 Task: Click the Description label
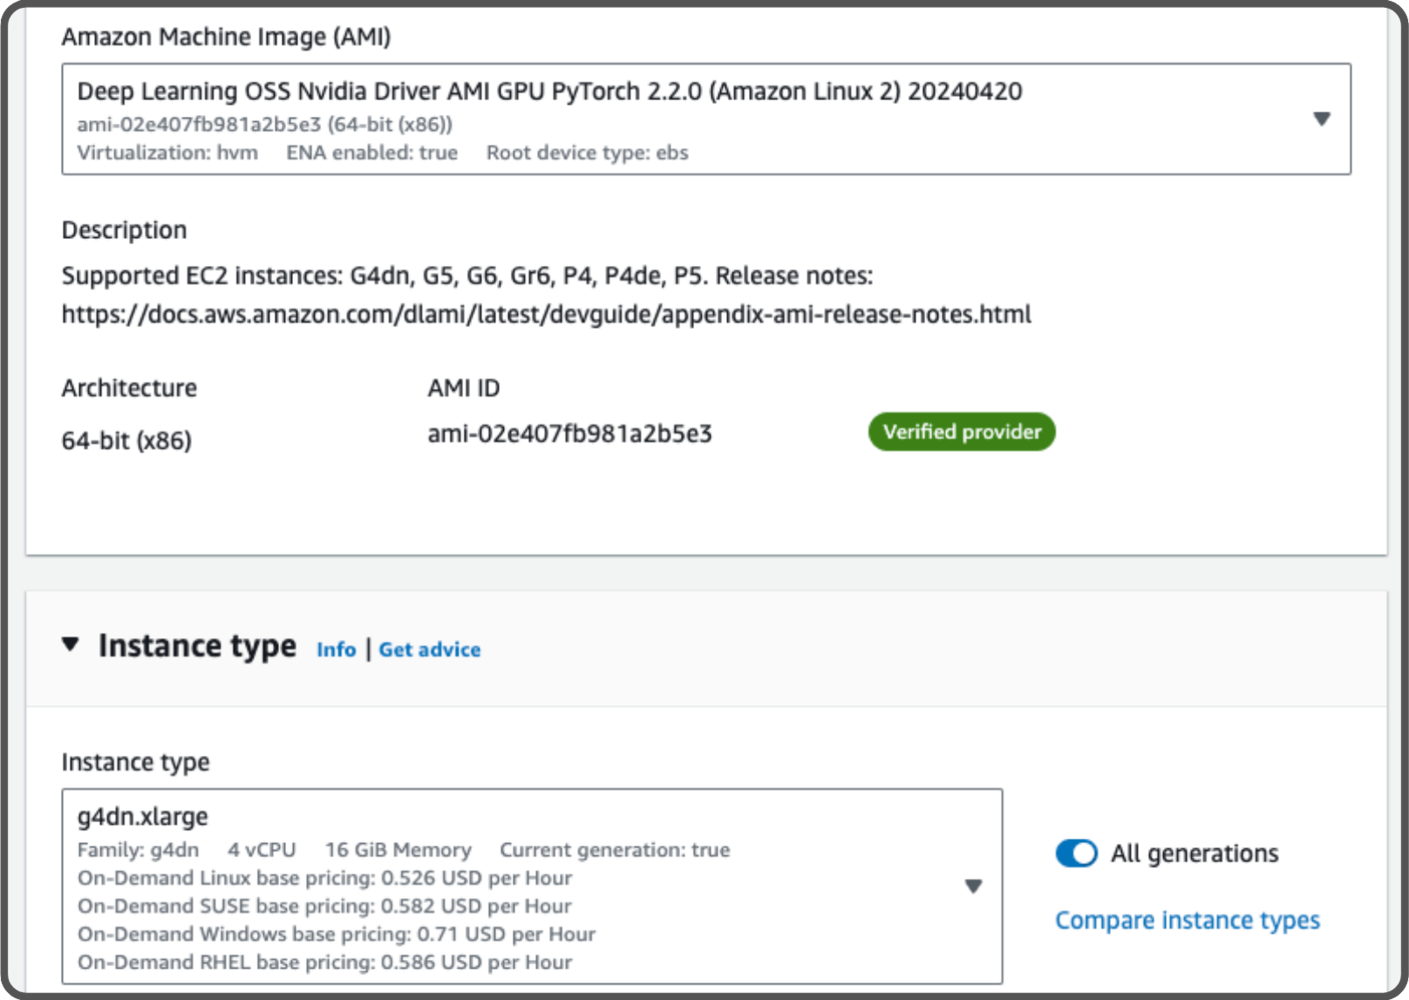(124, 230)
